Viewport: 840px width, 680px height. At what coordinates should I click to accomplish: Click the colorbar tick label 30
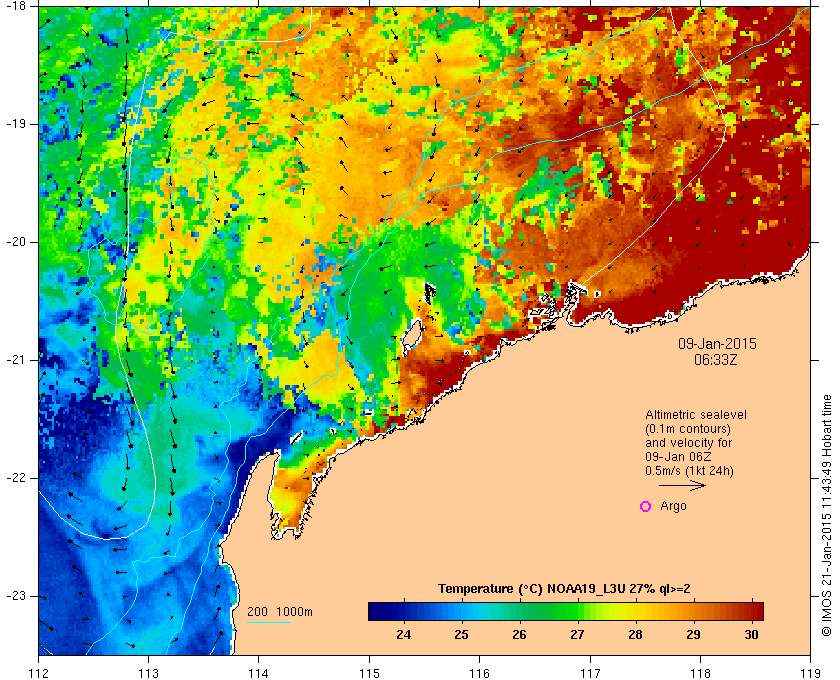(x=752, y=634)
